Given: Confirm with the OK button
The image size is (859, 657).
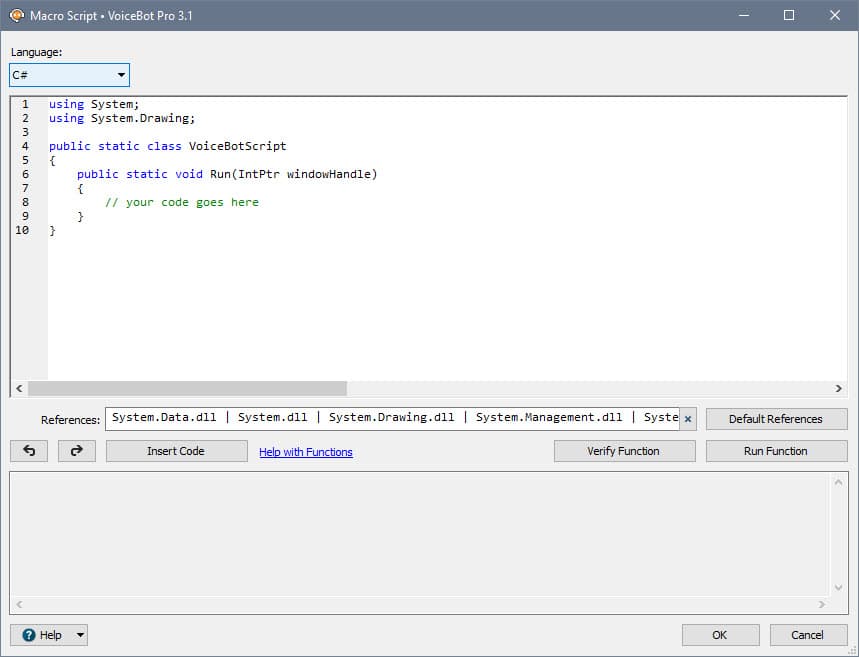Looking at the screenshot, I should pos(720,635).
